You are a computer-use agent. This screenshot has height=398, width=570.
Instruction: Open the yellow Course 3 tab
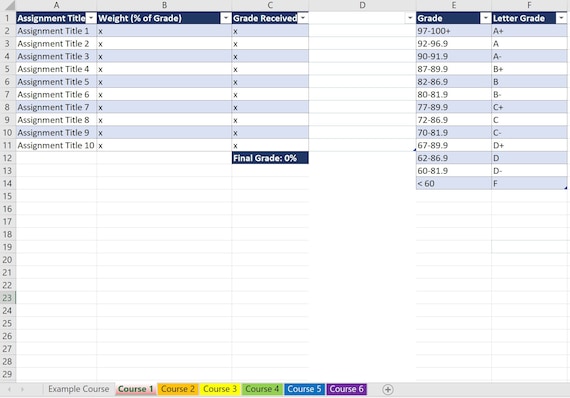[x=220, y=389]
